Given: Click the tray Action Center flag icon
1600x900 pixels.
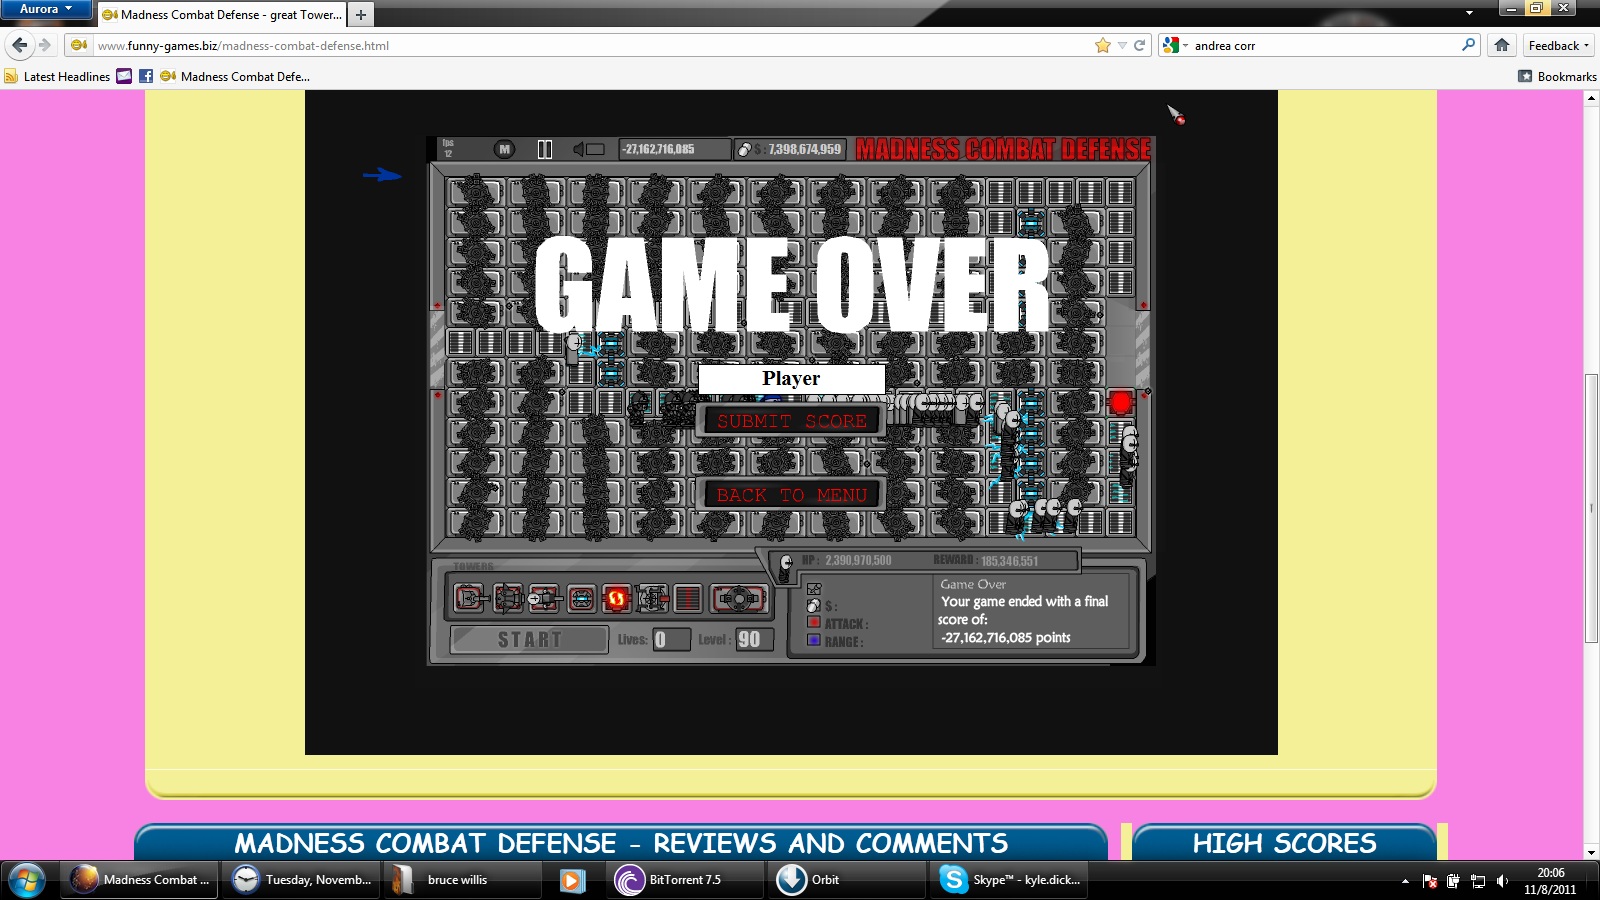Looking at the screenshot, I should (x=1430, y=881).
